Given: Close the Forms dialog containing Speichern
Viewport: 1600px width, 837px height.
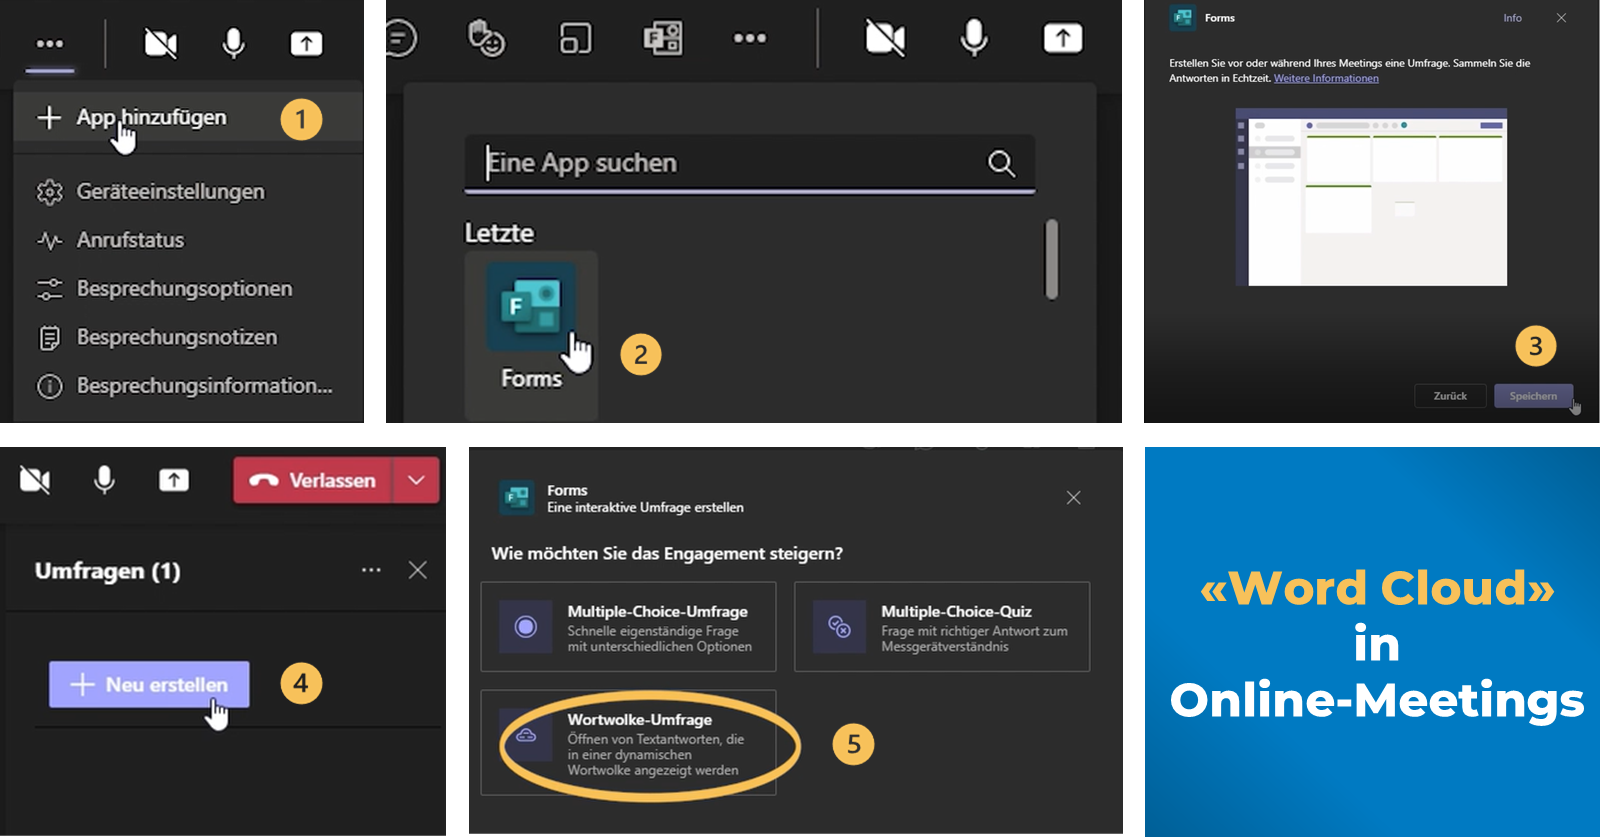Looking at the screenshot, I should [1561, 18].
